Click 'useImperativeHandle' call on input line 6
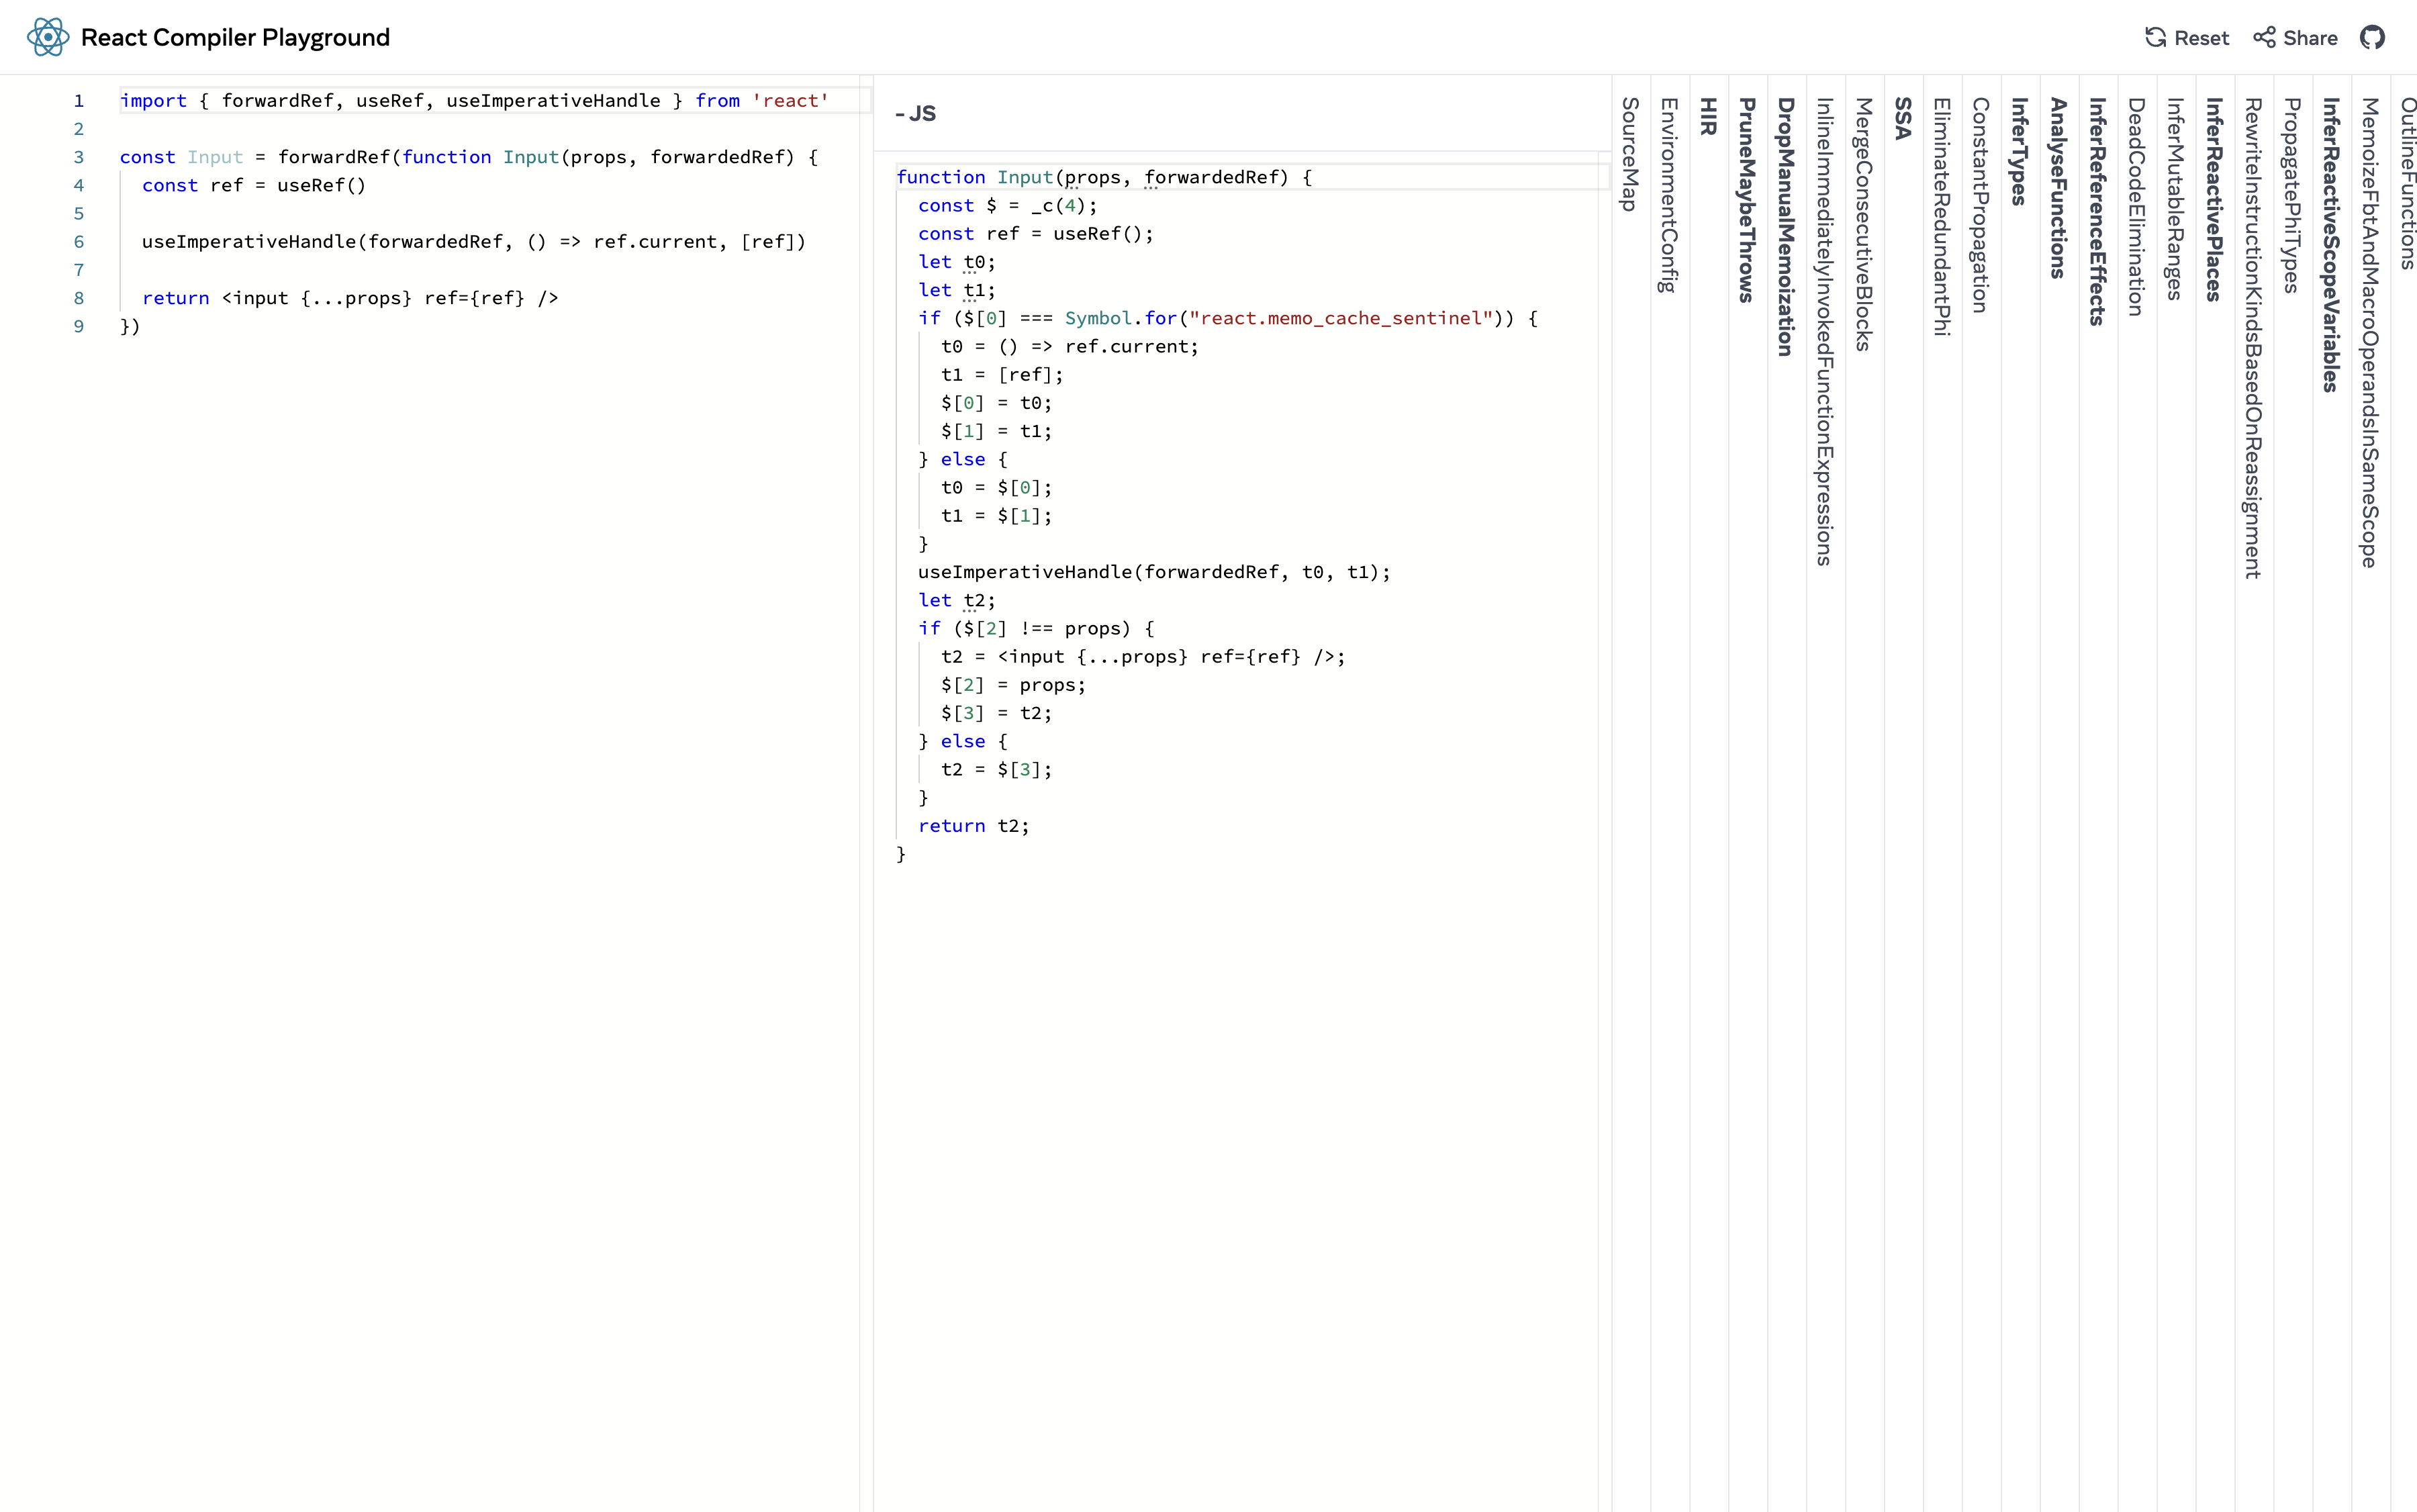The image size is (2417, 1512). 249,242
